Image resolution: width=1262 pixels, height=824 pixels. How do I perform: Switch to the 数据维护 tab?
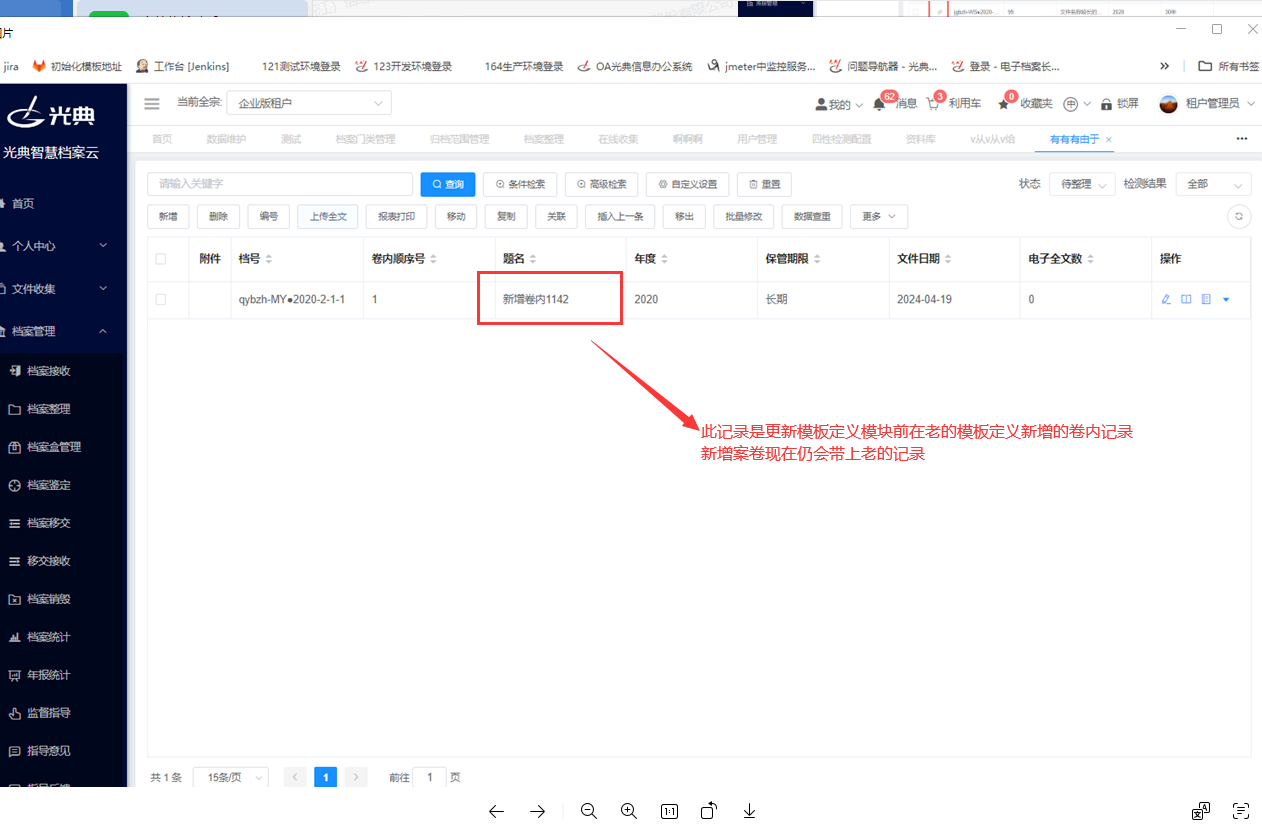point(226,139)
